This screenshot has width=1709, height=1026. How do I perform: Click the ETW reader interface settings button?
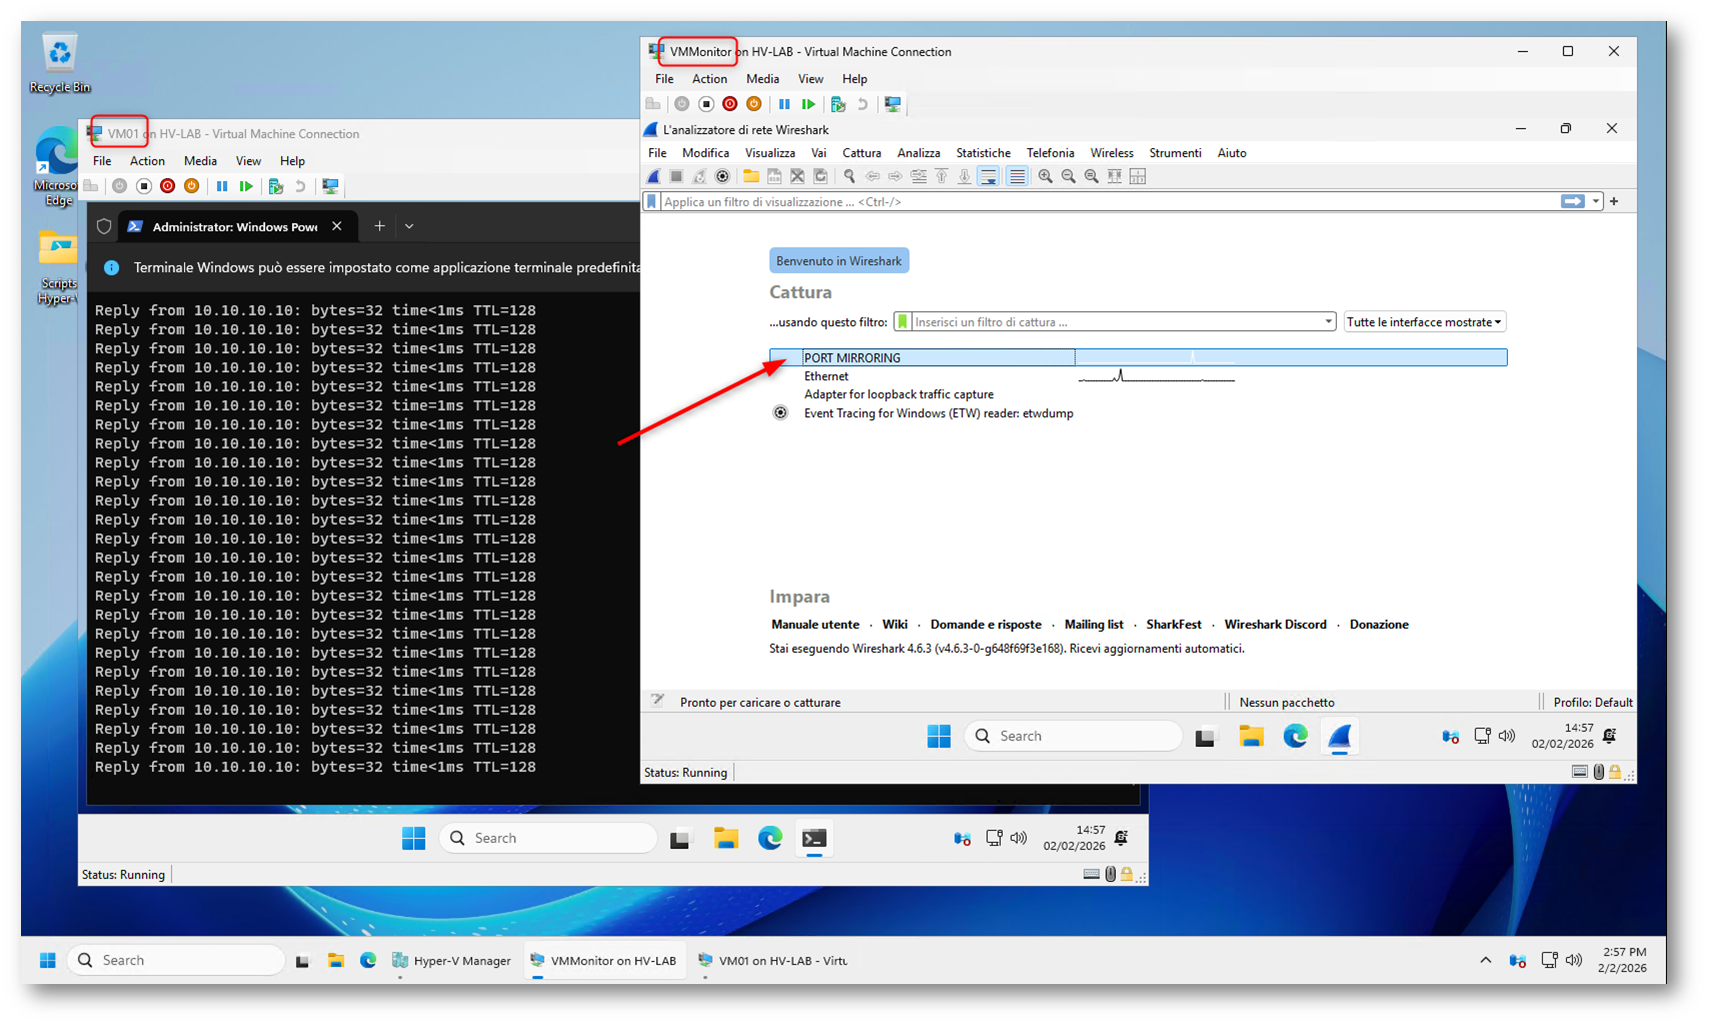(780, 413)
